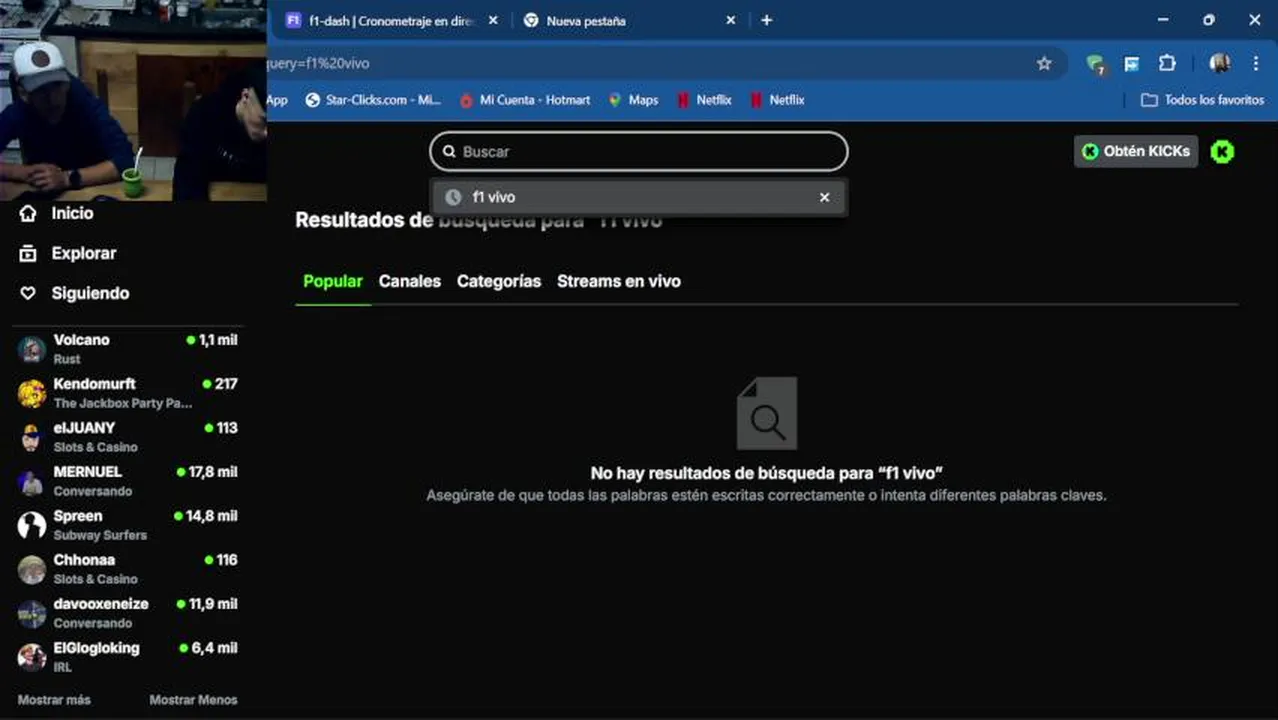Switch to the Streams en vivo tab
The image size is (1278, 720).
click(x=619, y=282)
